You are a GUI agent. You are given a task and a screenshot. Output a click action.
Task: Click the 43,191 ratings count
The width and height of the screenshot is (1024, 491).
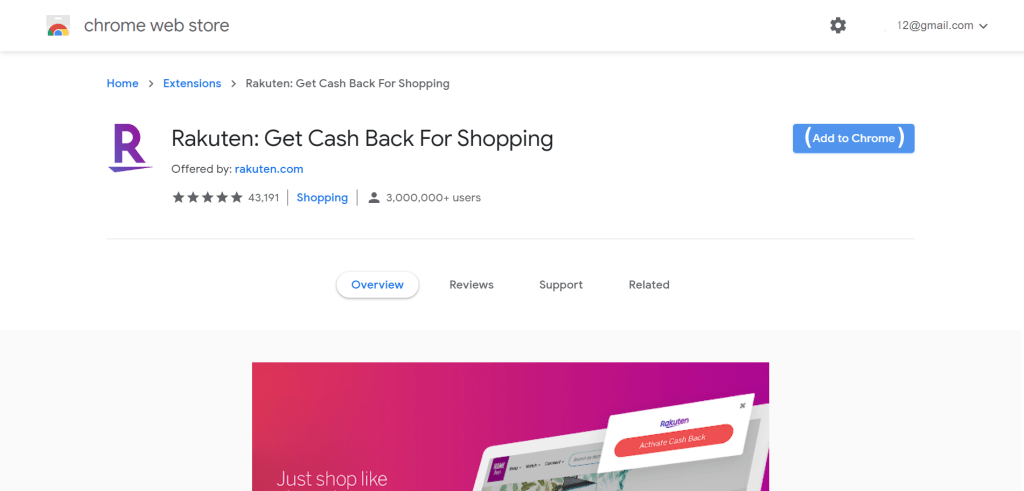tap(263, 197)
